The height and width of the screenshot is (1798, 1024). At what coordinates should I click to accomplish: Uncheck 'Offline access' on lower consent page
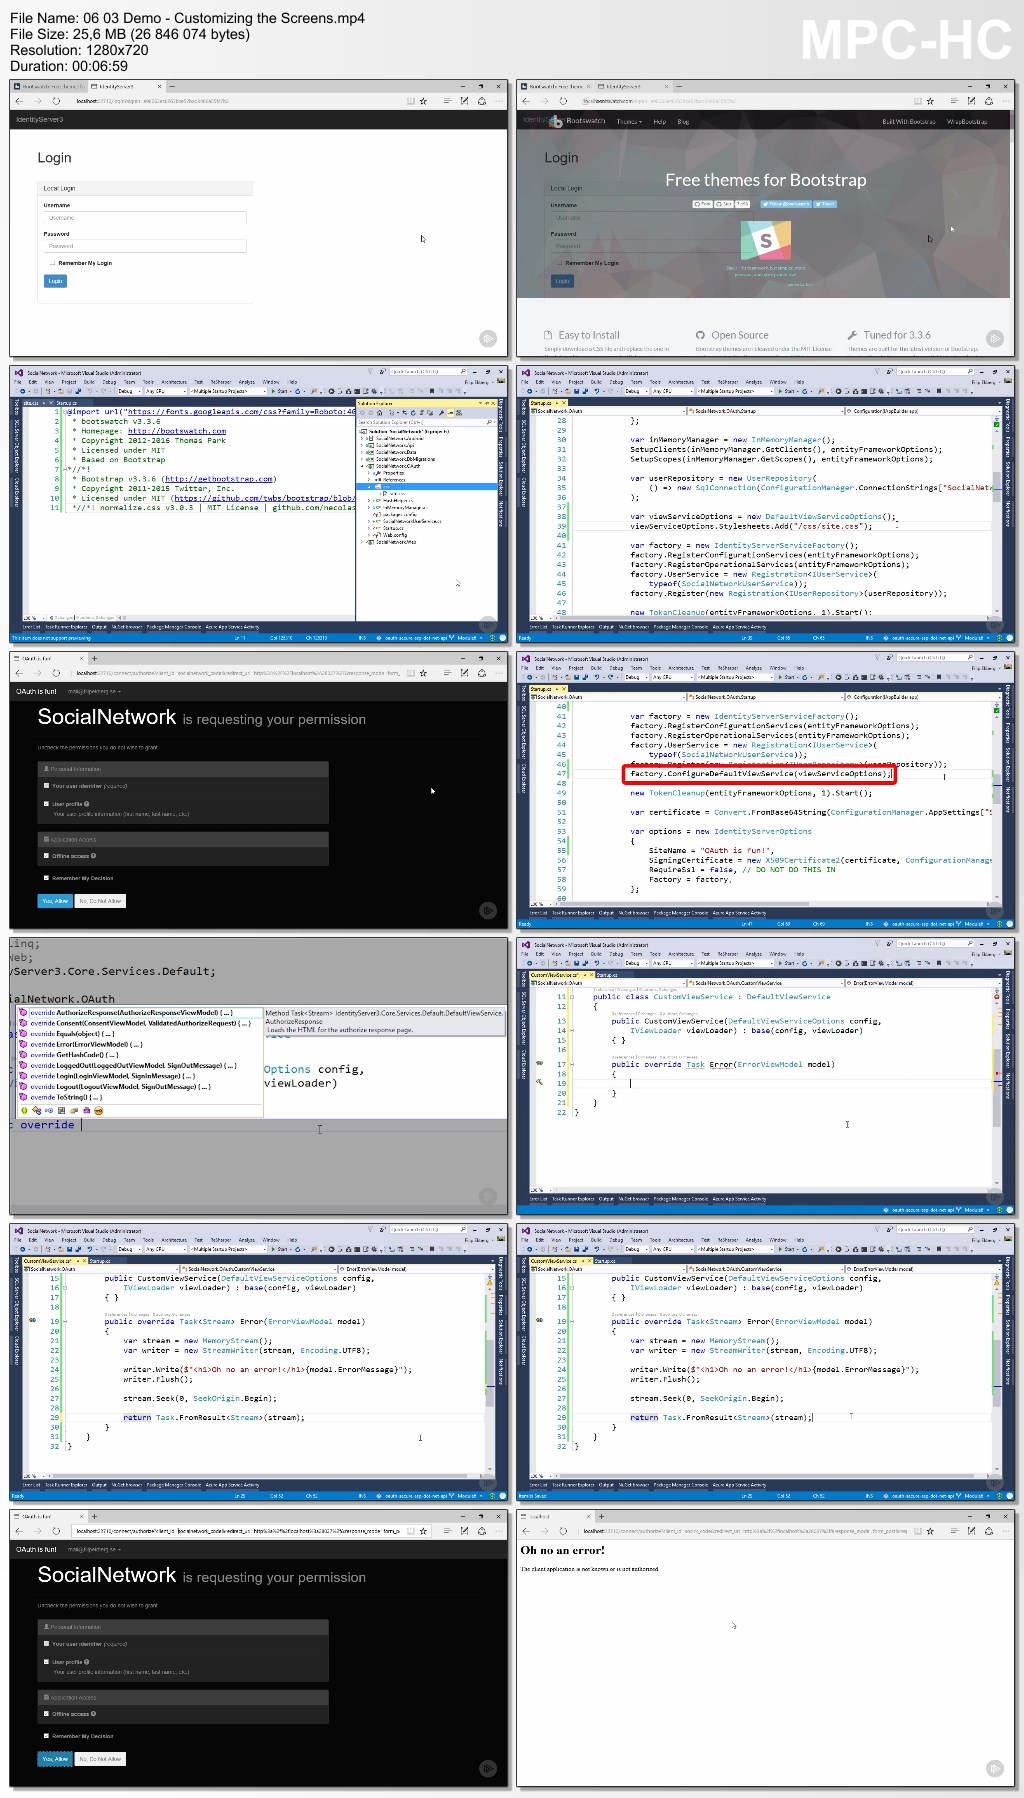point(46,1714)
